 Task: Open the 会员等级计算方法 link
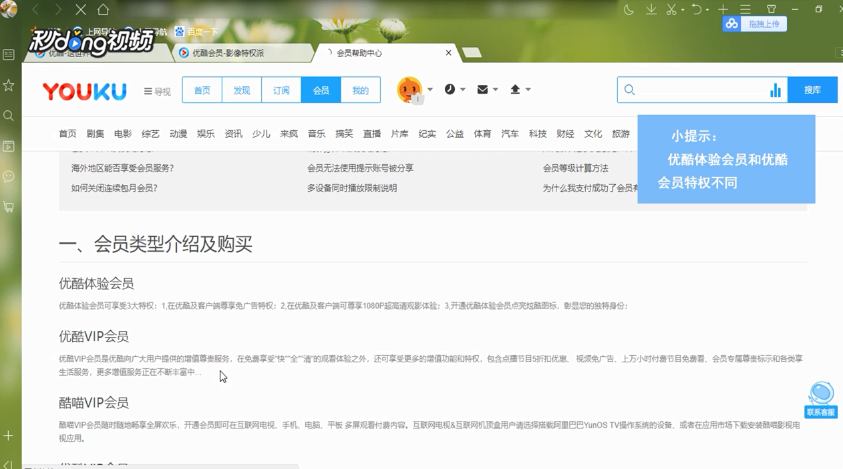click(576, 168)
